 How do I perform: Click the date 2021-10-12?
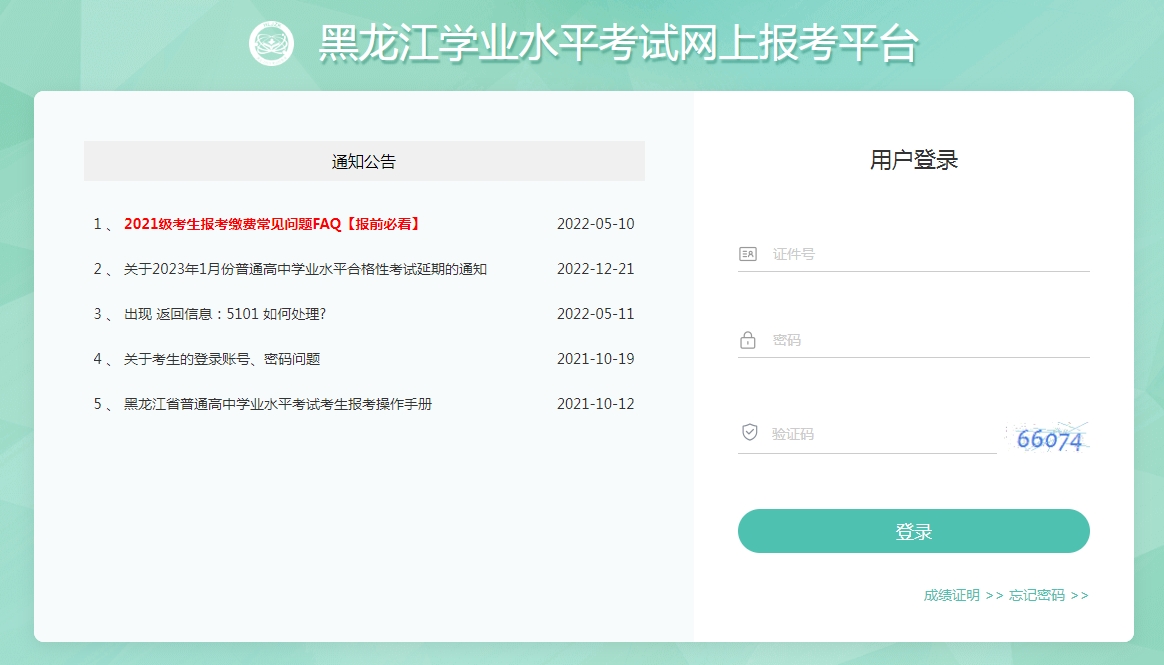(x=595, y=404)
